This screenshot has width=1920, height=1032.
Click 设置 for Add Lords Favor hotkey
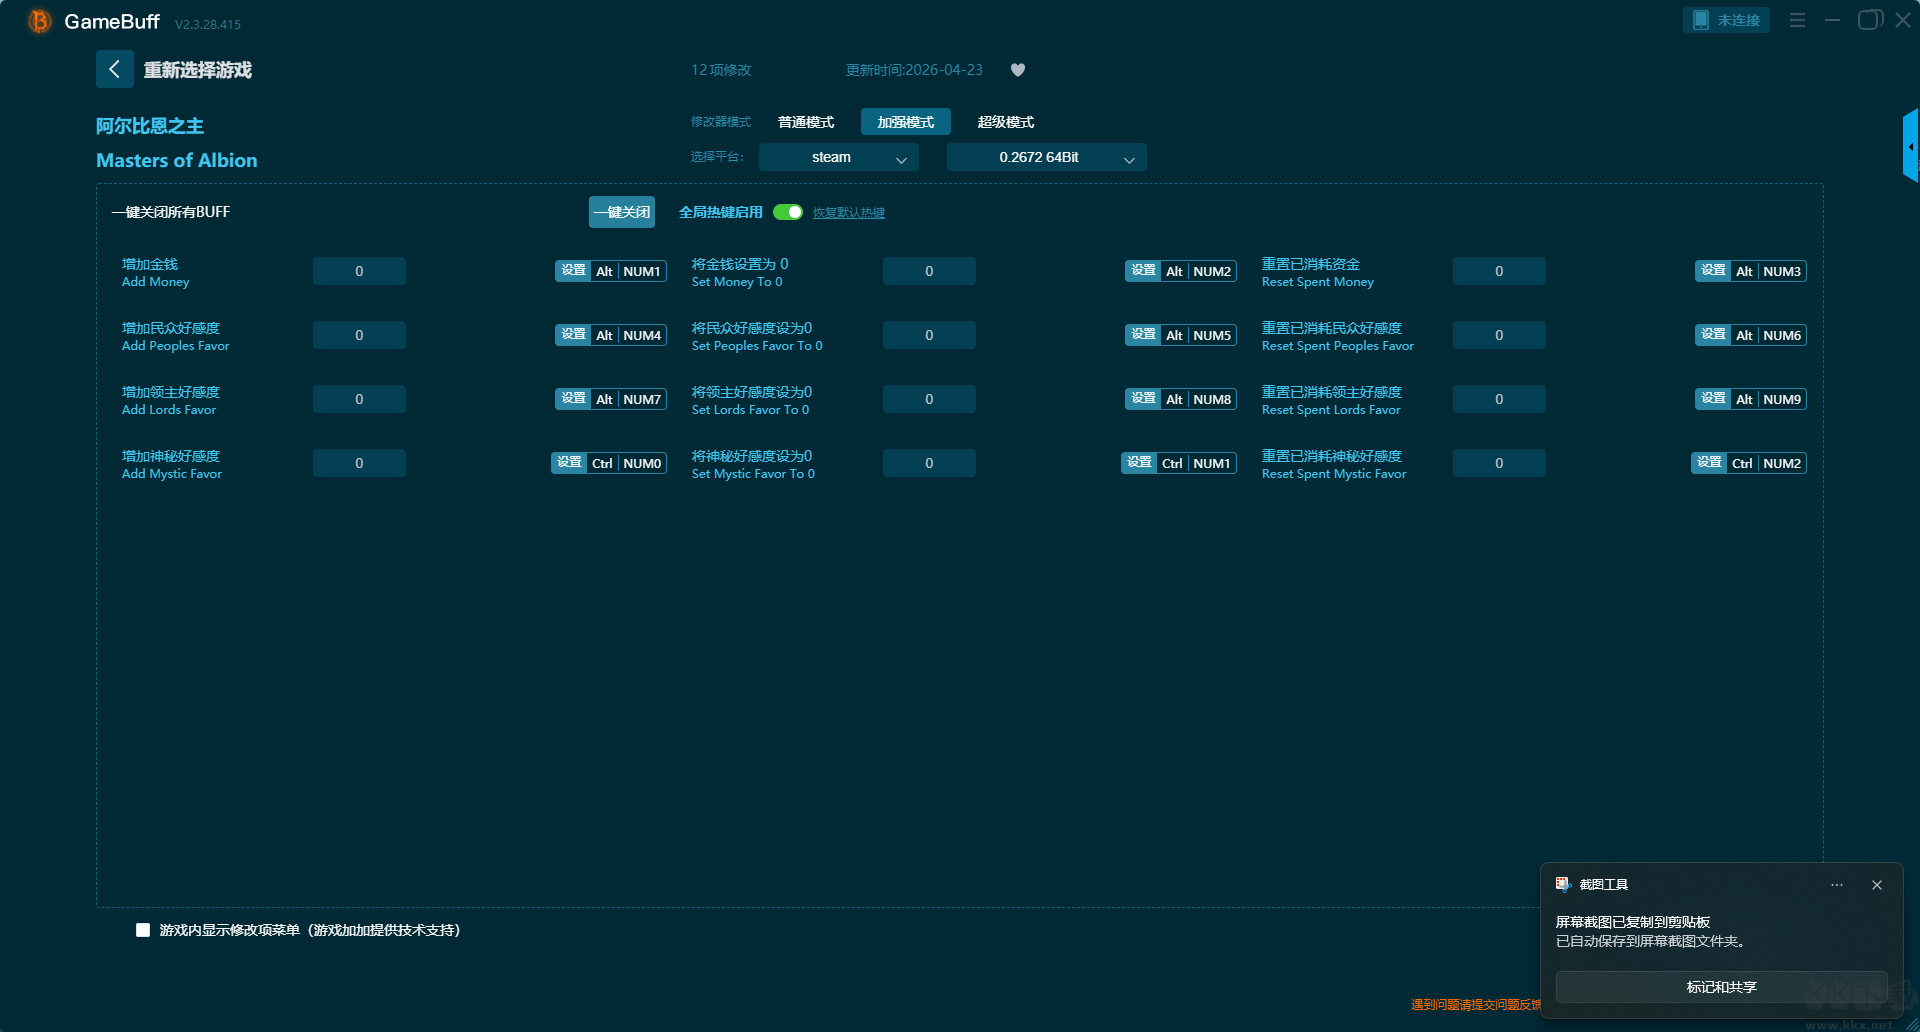[x=573, y=399]
